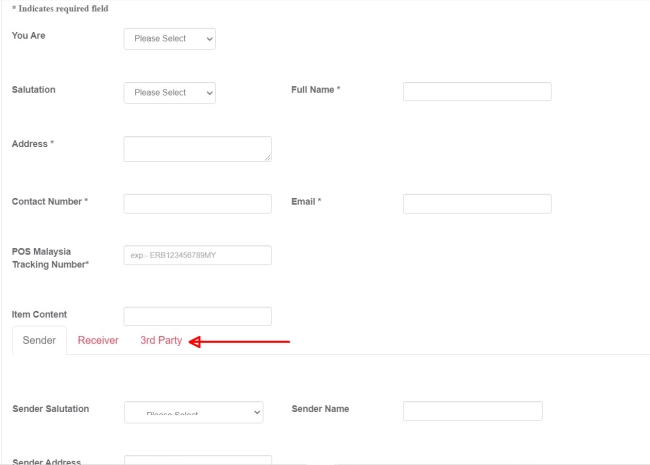Click the Address textarea resize handle
Image resolution: width=650 pixels, height=465 pixels.
click(267, 157)
